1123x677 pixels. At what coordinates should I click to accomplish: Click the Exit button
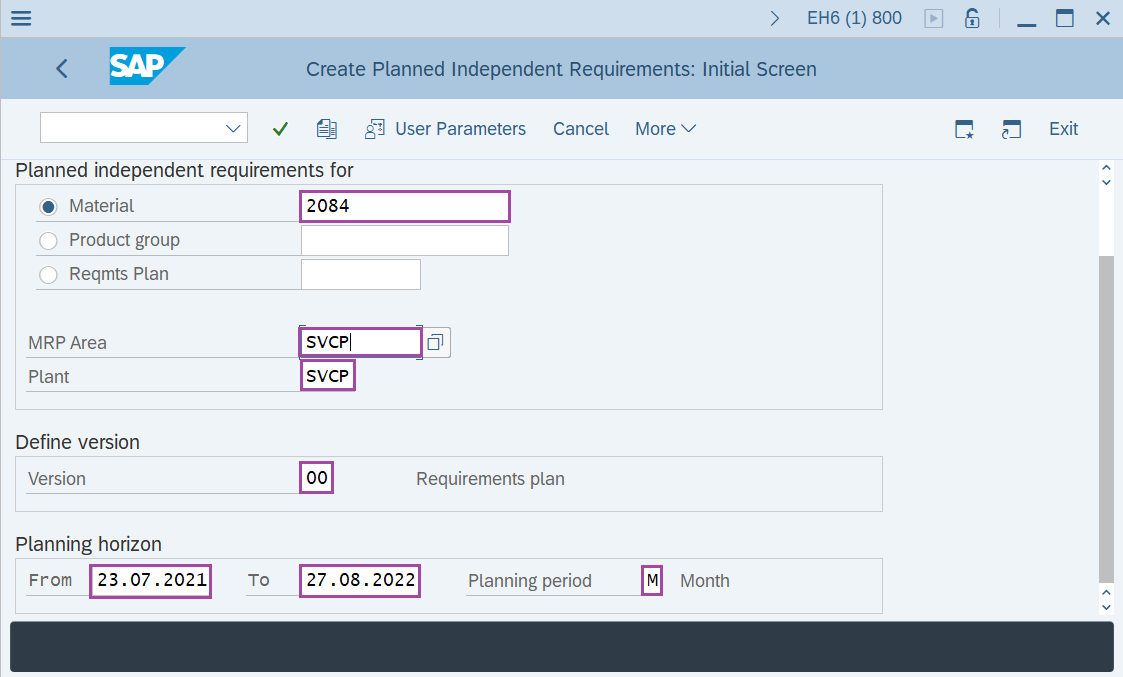1063,129
